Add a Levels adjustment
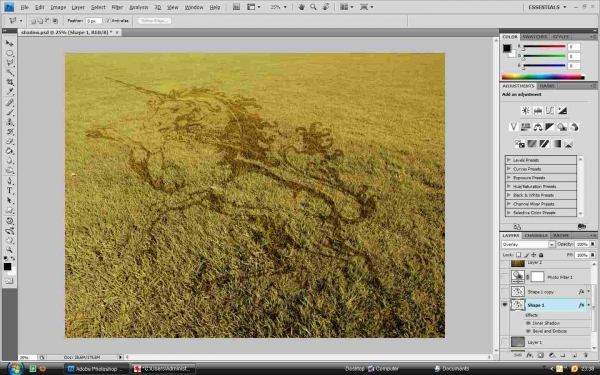Image resolution: width=600 pixels, height=375 pixels. click(538, 111)
